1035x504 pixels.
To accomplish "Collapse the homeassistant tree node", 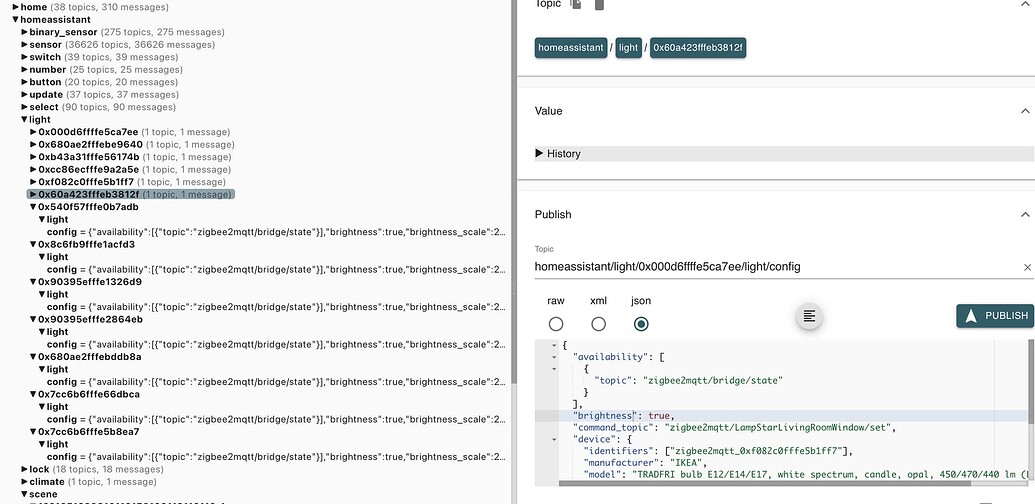I will (x=16, y=20).
